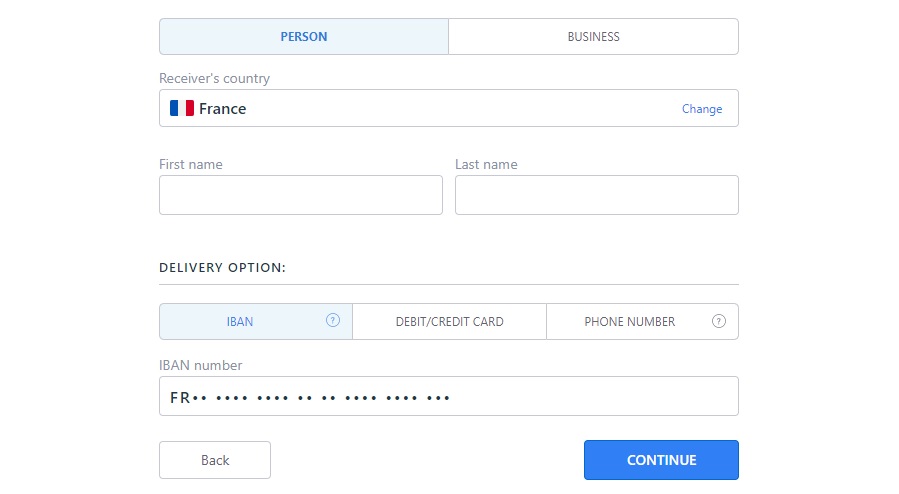This screenshot has width=899, height=494.
Task: Click the First name label
Action: [x=191, y=164]
